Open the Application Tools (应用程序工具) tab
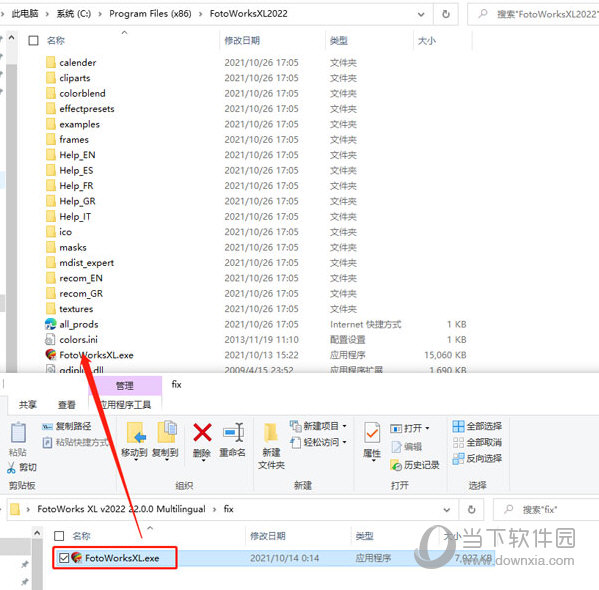Viewport: 599px width, 590px height. [125, 405]
